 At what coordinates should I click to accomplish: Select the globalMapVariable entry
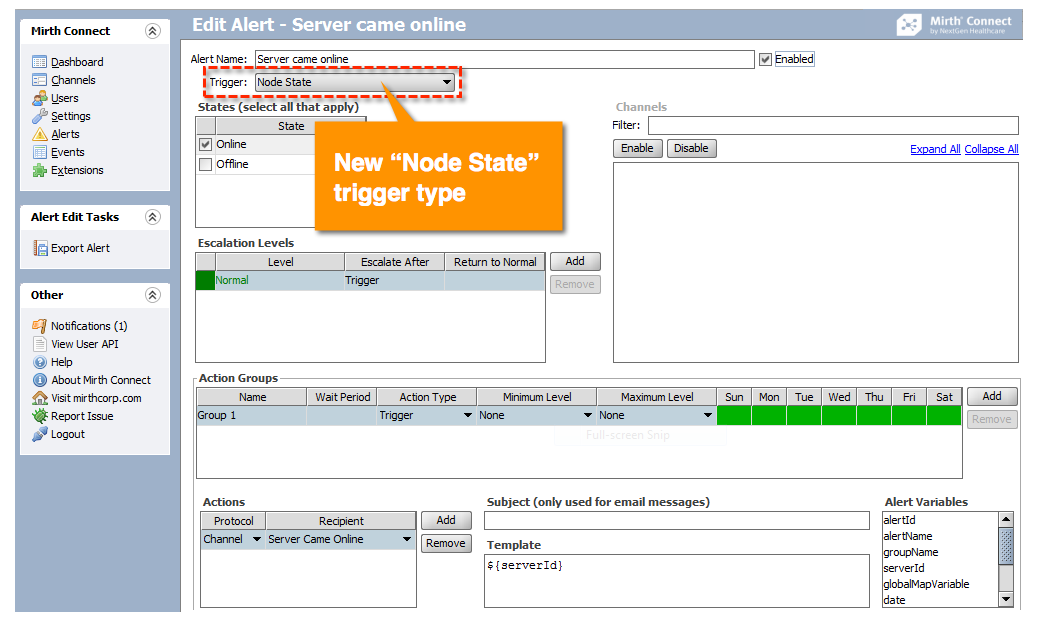(x=926, y=584)
